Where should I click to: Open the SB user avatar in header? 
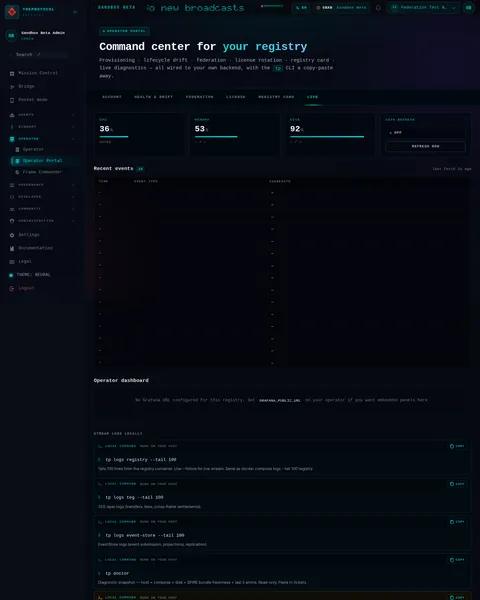[x=469, y=8]
